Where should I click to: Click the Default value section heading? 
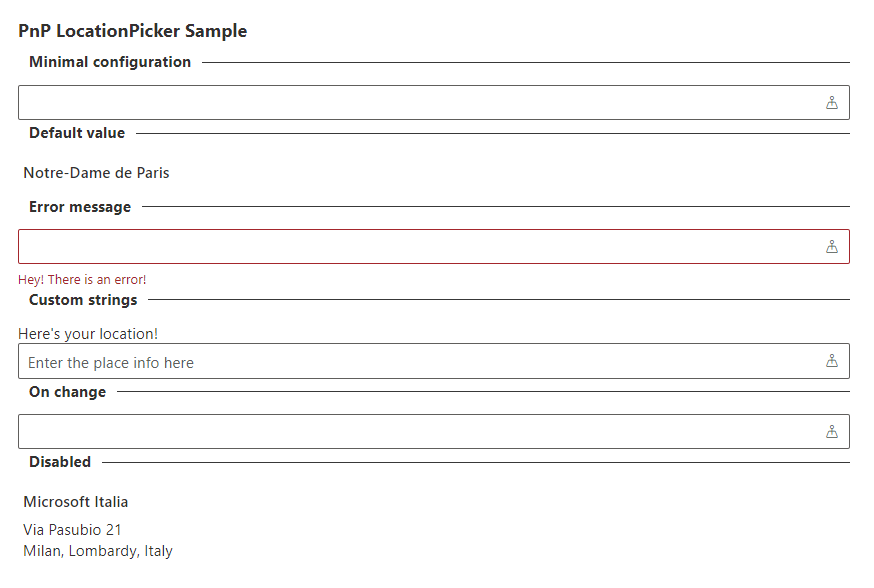tap(77, 133)
